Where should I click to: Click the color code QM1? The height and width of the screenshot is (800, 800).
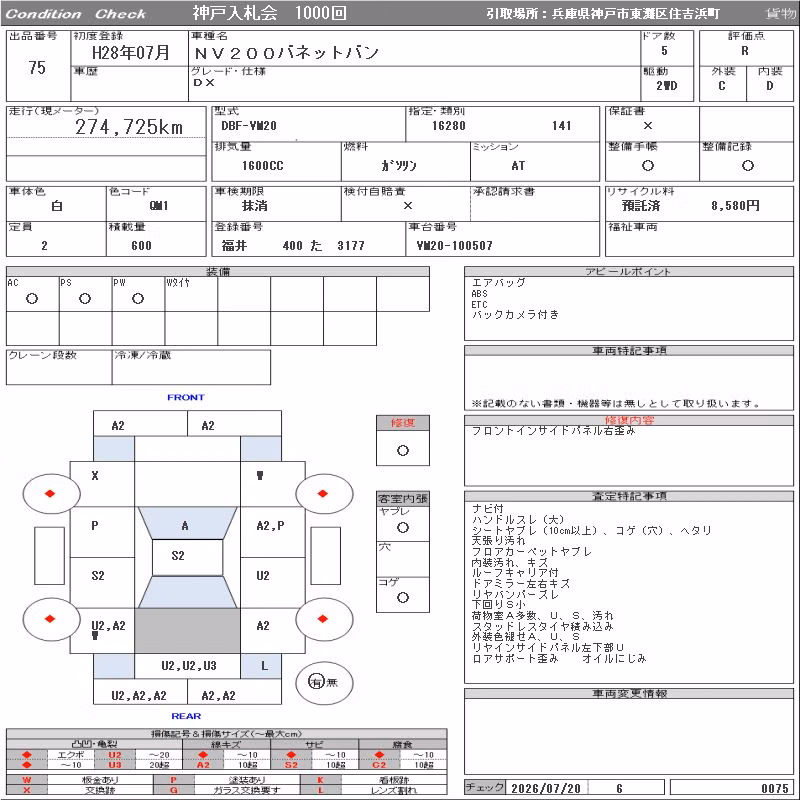coord(159,206)
